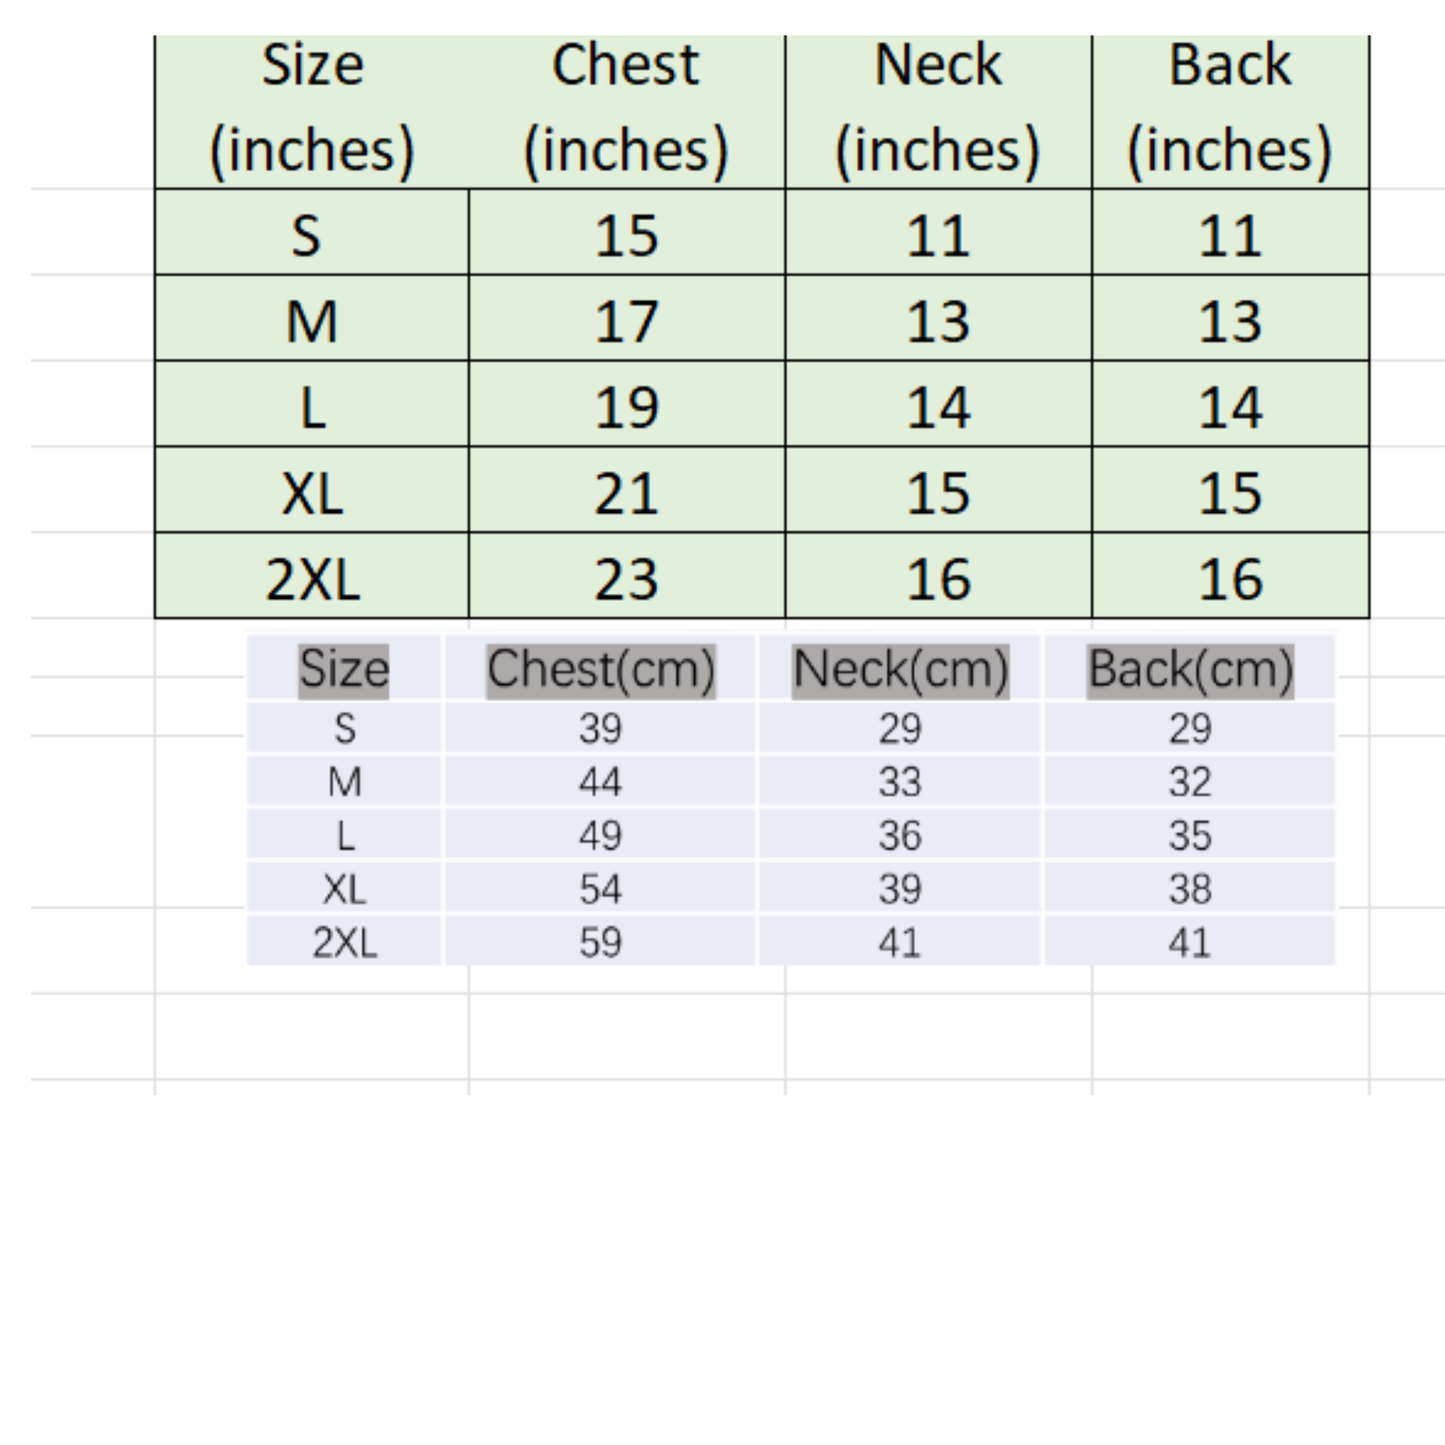Select the cell containing 19 inches
The image size is (1445, 1445).
tap(626, 407)
